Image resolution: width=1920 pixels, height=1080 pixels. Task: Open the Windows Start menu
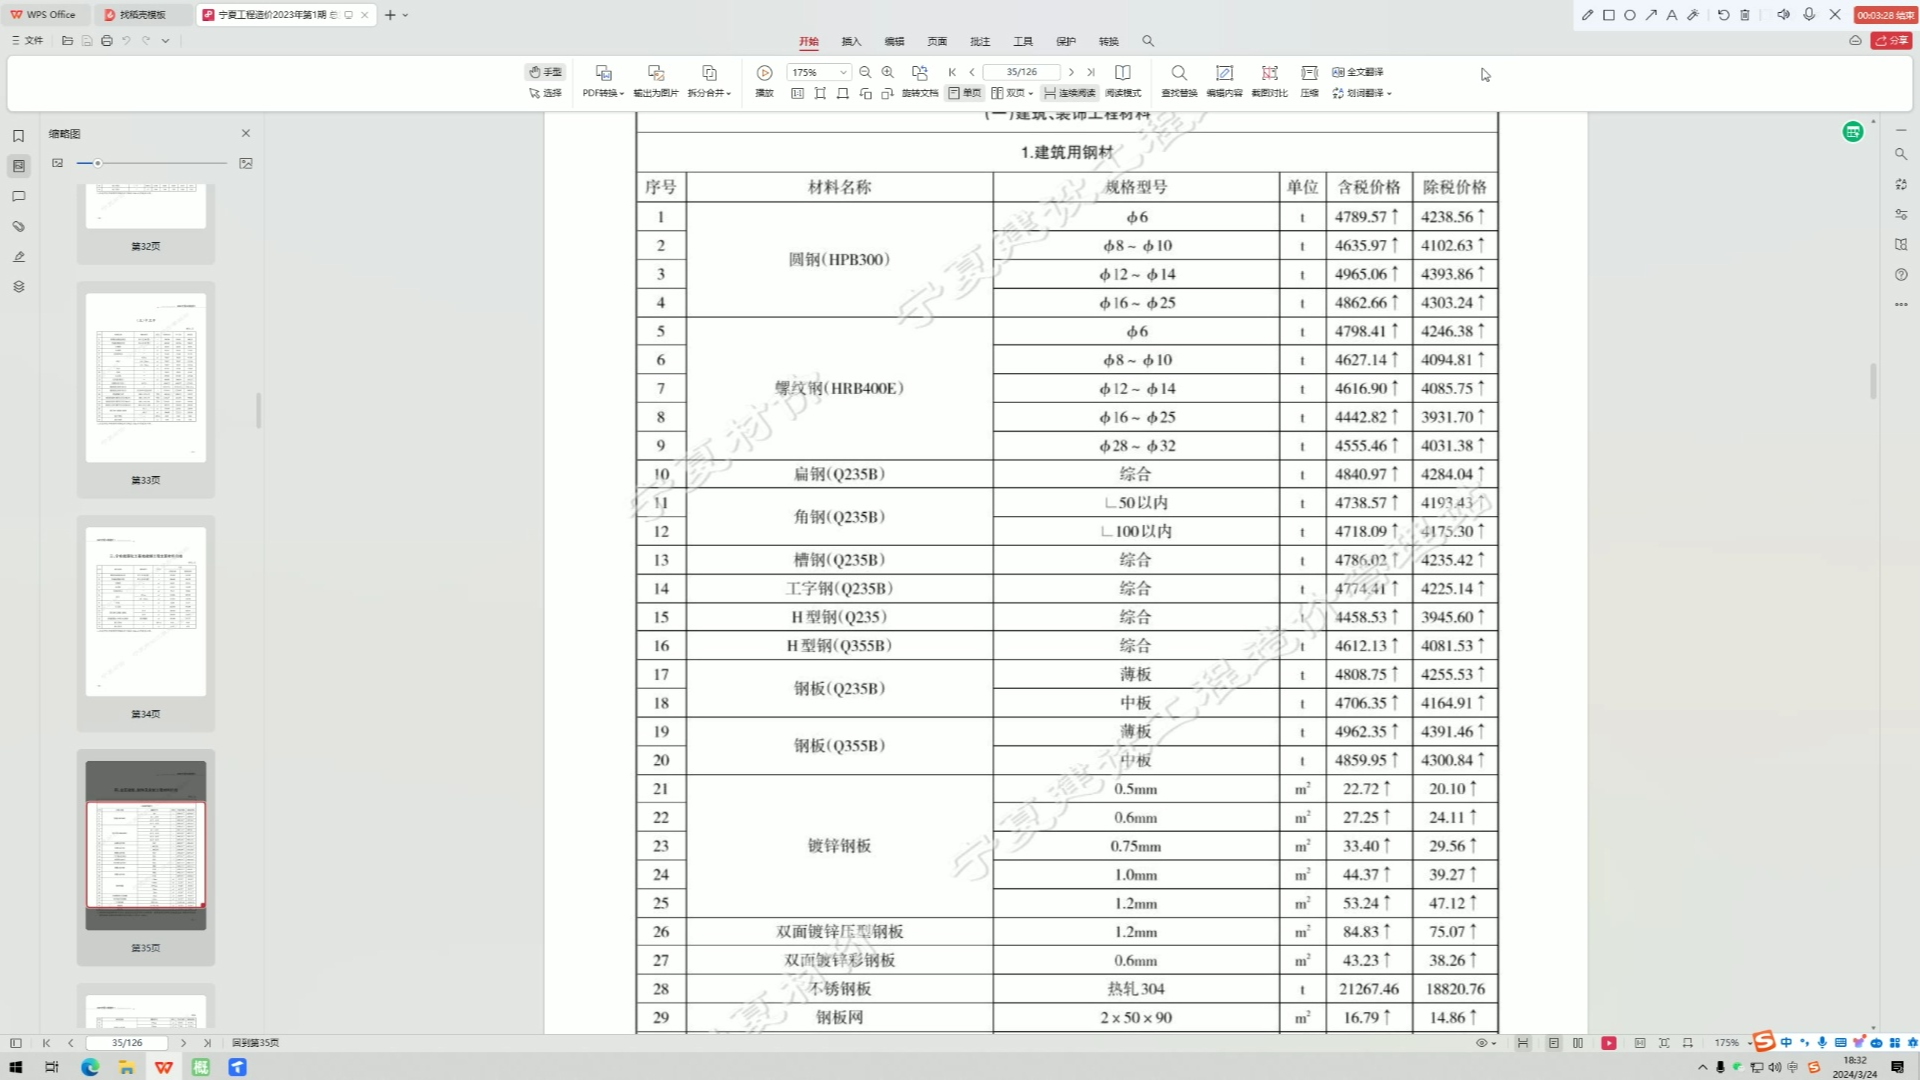point(16,1067)
